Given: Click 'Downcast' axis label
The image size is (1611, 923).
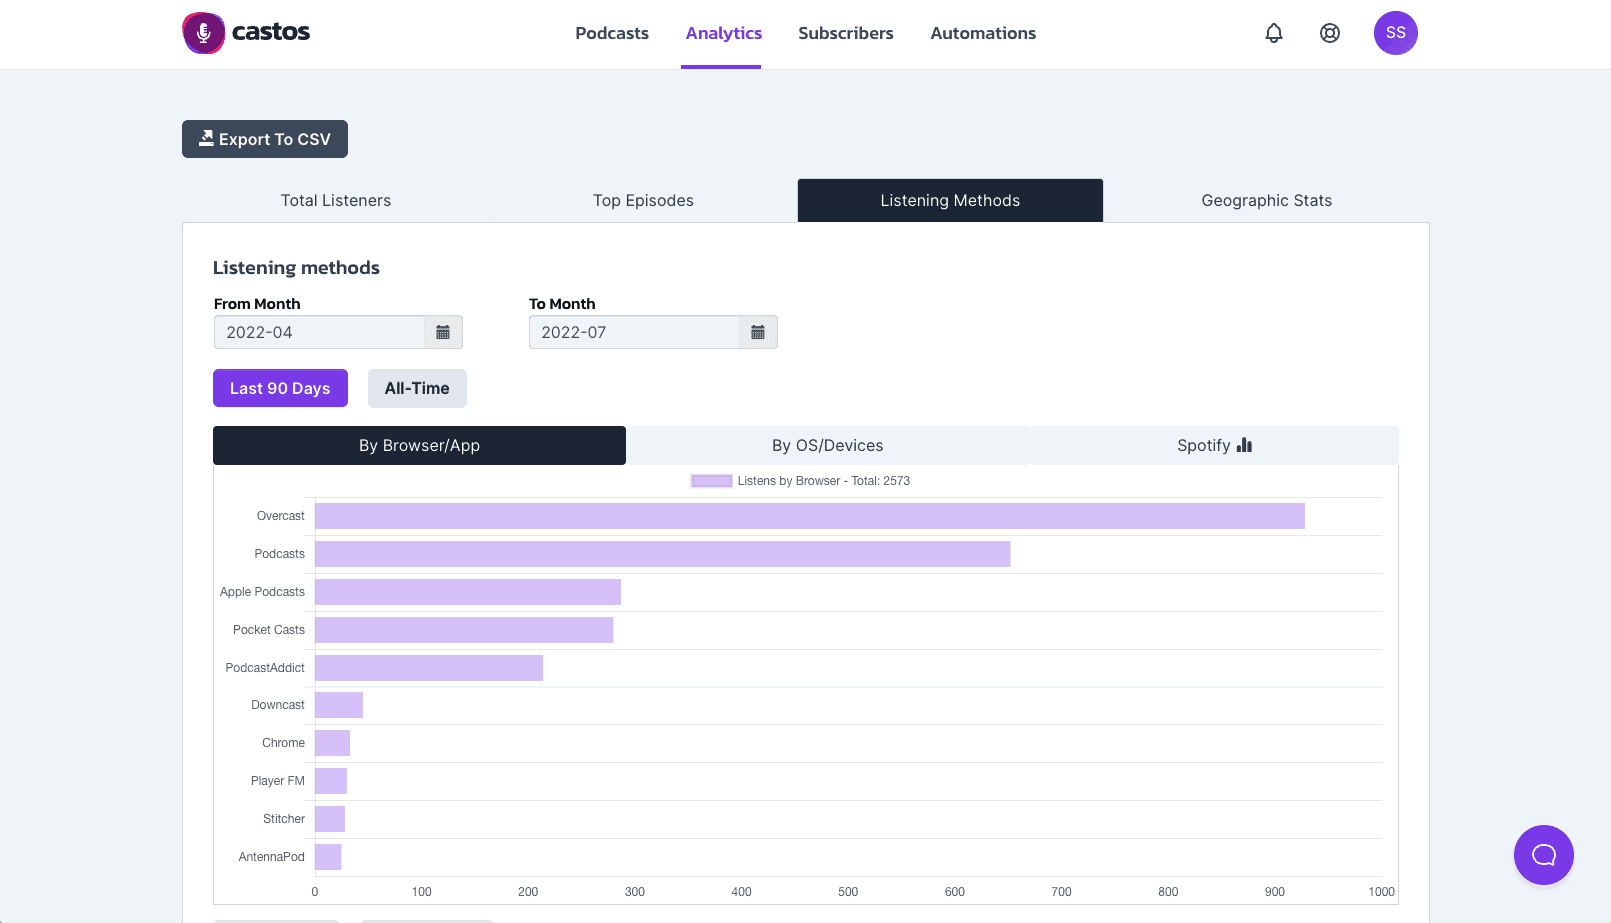Looking at the screenshot, I should pyautogui.click(x=278, y=705).
